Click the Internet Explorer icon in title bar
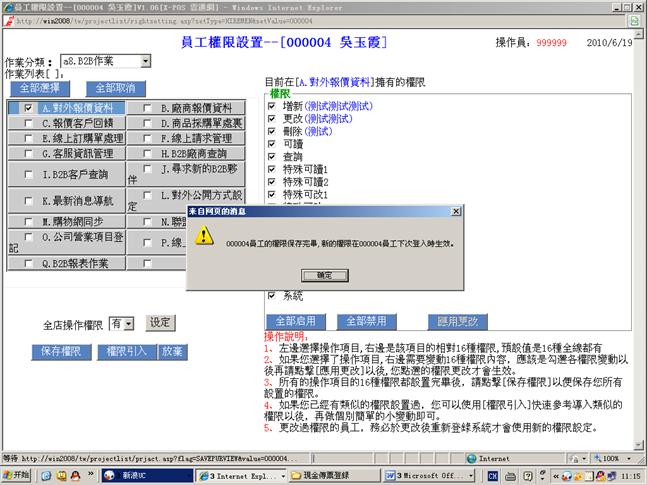The image size is (647, 485). point(7,7)
